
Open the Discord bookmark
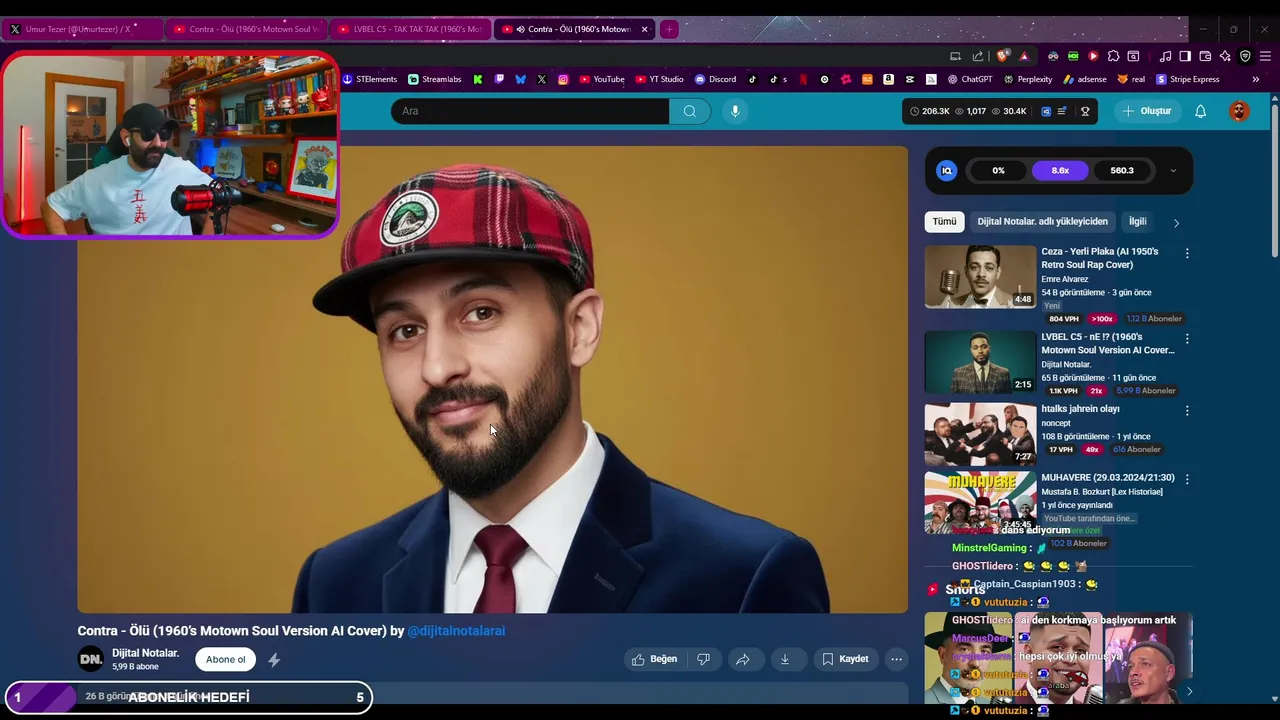[x=715, y=79]
